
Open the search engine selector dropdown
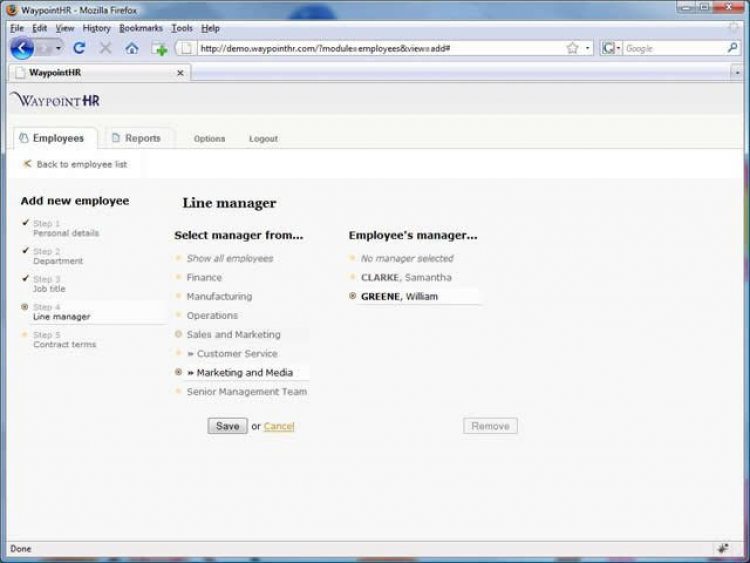611,48
